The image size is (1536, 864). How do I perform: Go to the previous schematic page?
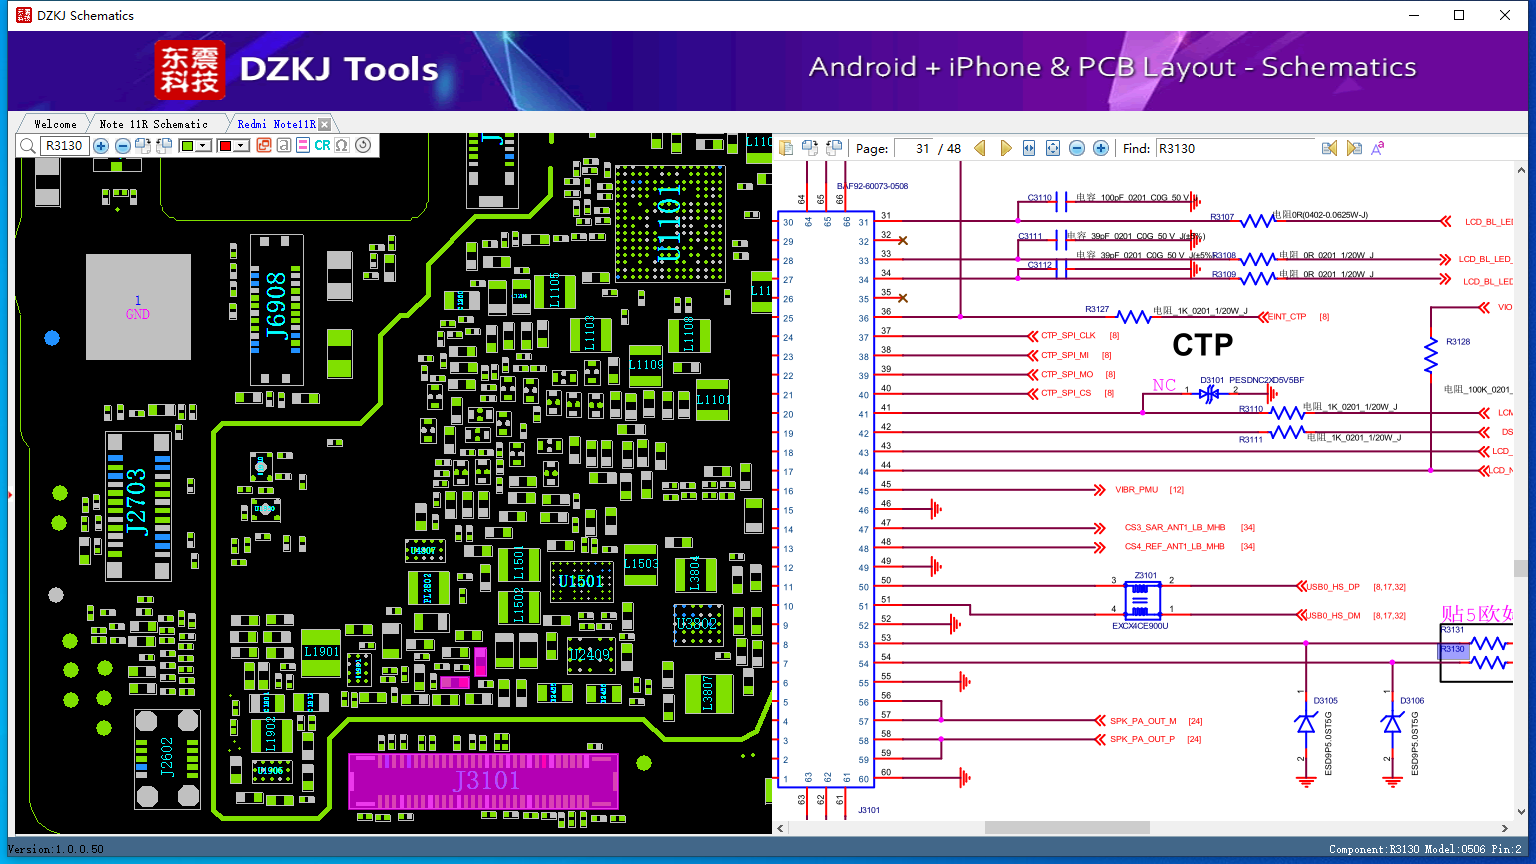pos(980,148)
